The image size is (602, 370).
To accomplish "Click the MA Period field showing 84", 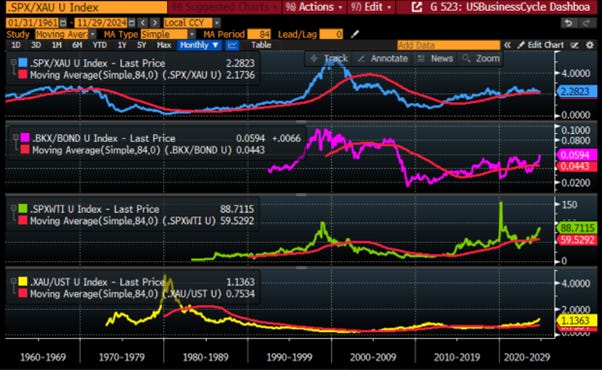I will tap(259, 34).
